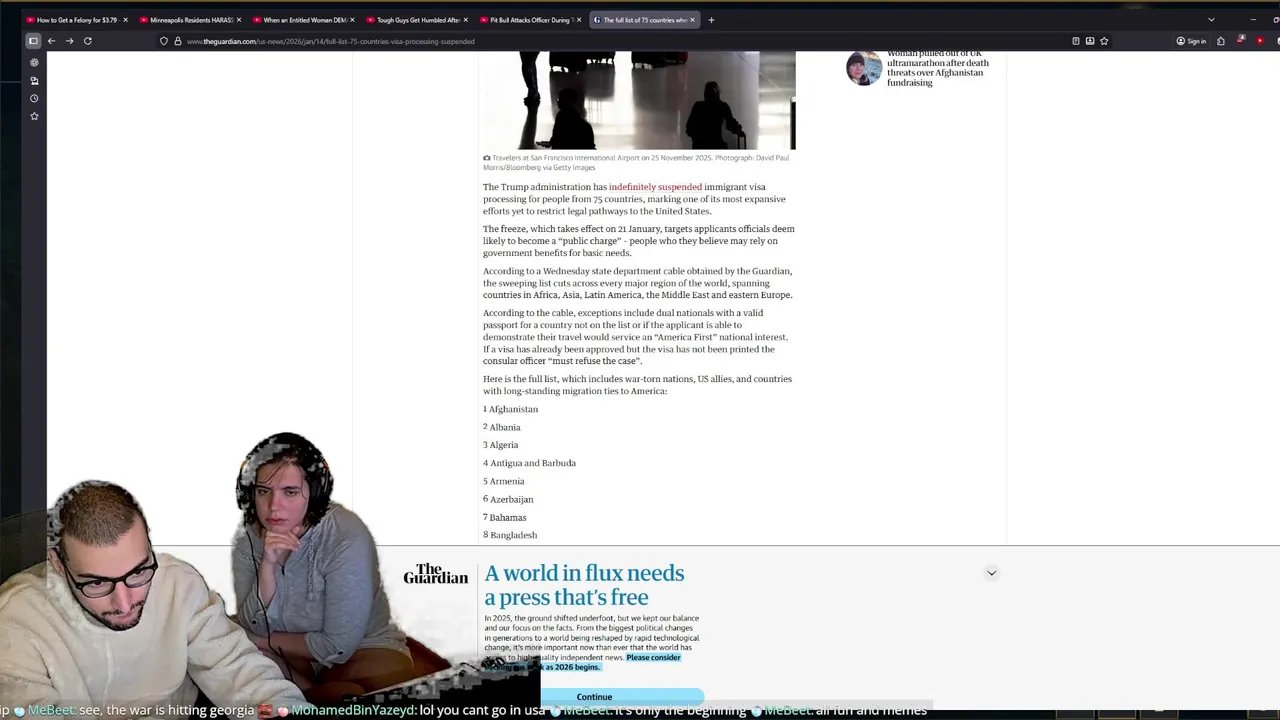Open the 'indefinitely suspended' link
The width and height of the screenshot is (1280, 720).
point(655,187)
